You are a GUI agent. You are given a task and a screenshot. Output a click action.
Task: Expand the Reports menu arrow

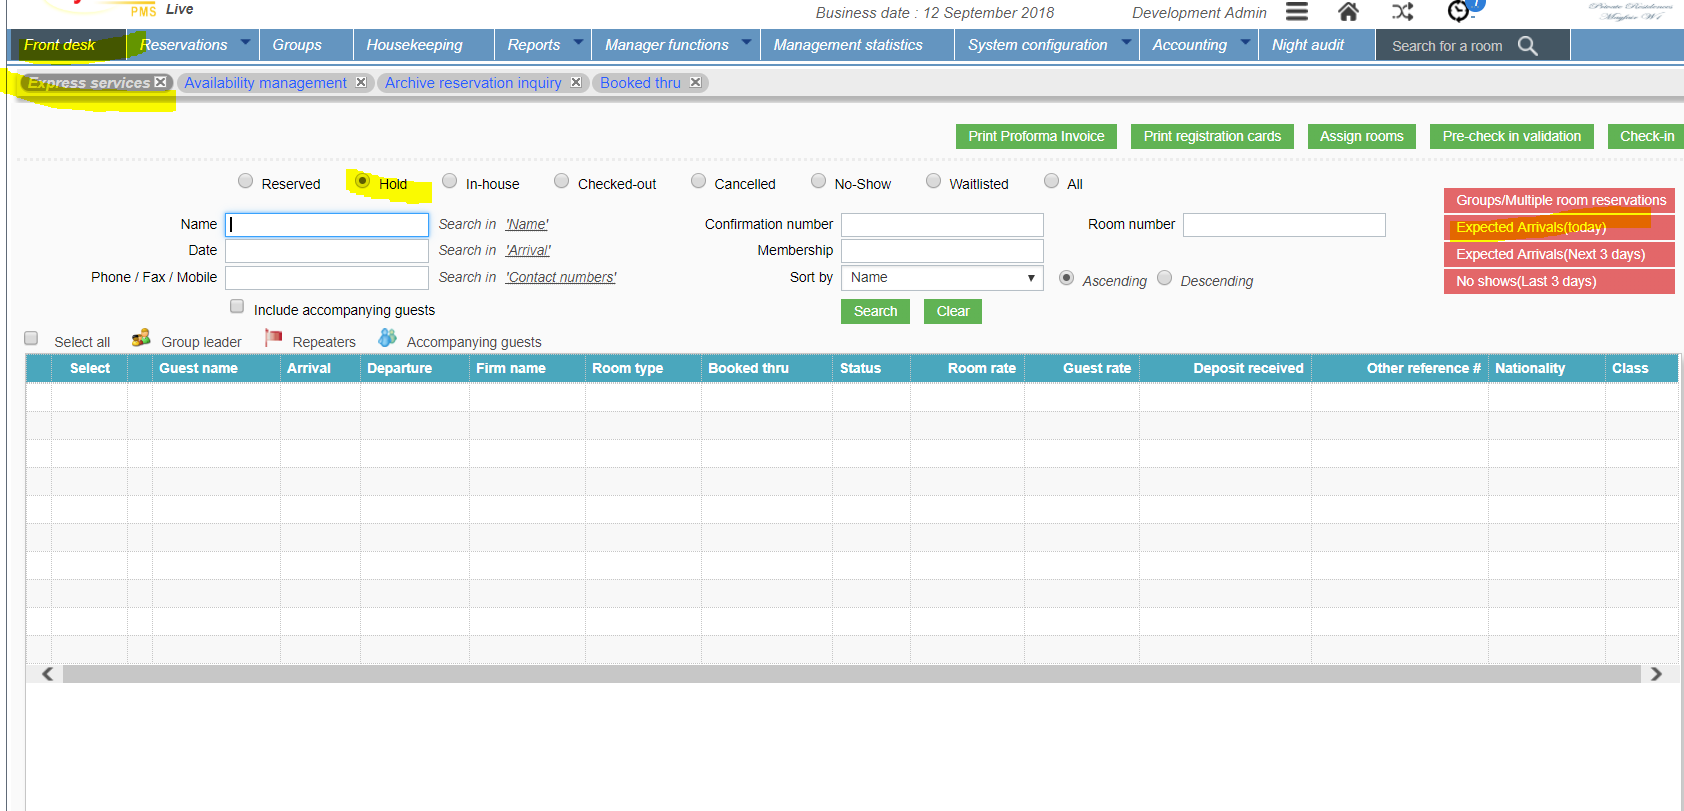pyautogui.click(x=578, y=42)
